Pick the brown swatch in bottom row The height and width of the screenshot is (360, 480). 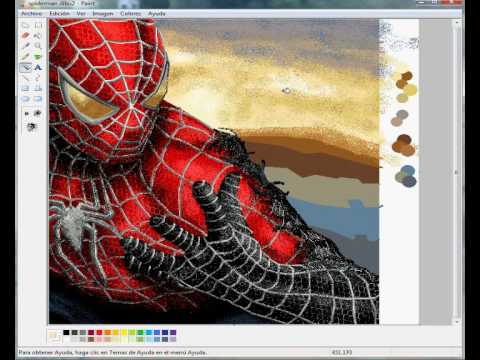pos(91,339)
